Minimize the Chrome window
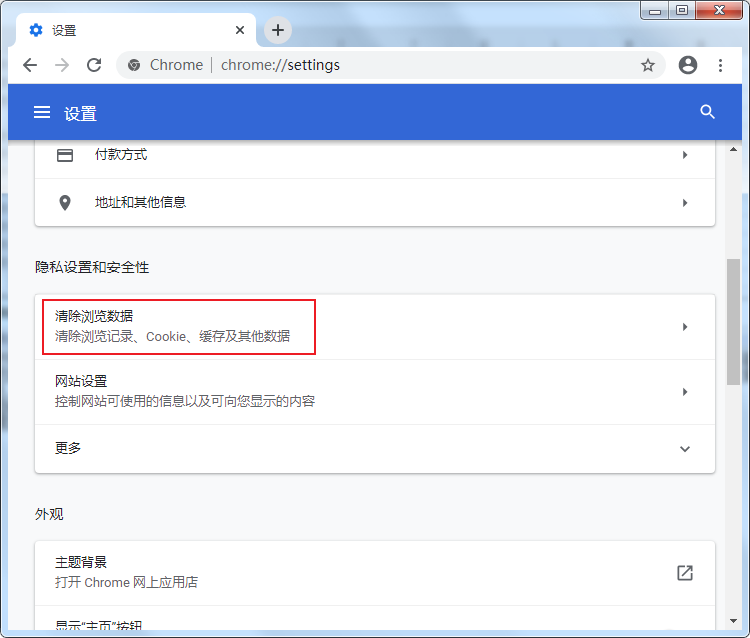The height and width of the screenshot is (638, 750). (655, 11)
